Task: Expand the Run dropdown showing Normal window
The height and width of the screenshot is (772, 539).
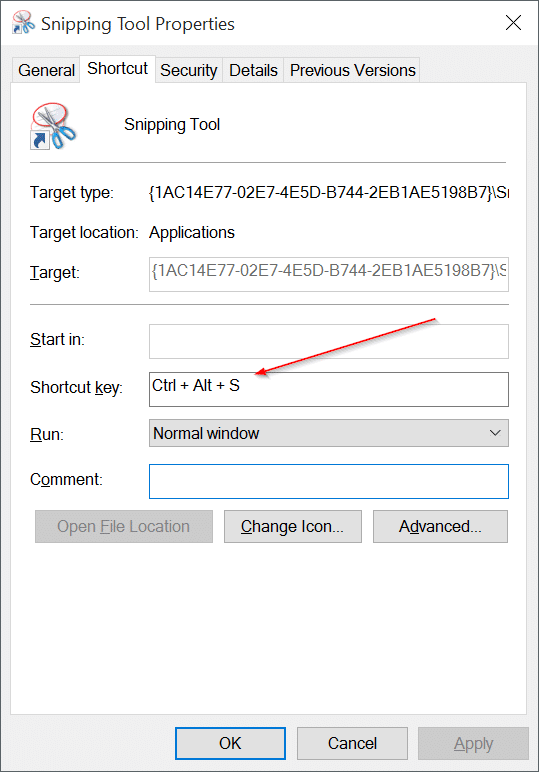Action: tap(329, 433)
